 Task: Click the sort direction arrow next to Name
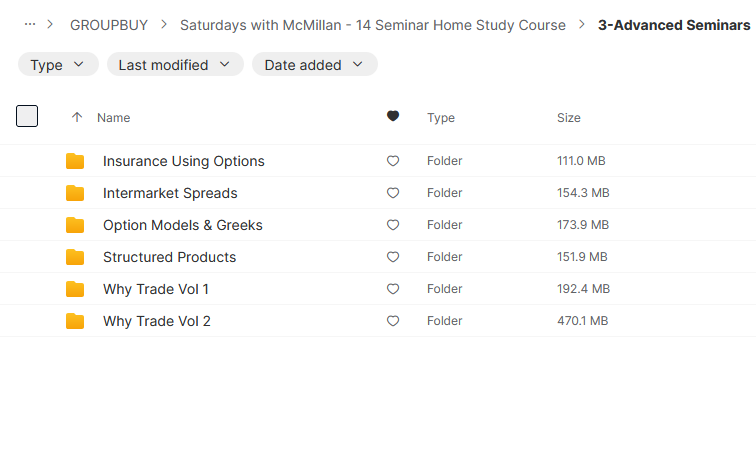coord(77,117)
